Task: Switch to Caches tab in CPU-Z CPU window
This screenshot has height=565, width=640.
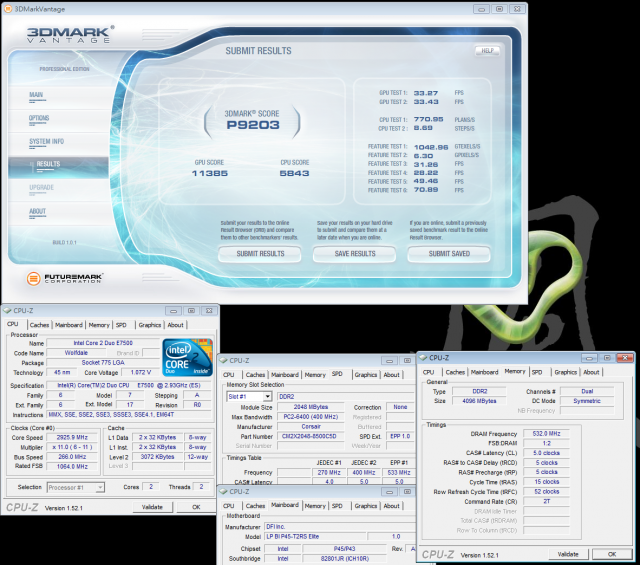Action: point(40,325)
